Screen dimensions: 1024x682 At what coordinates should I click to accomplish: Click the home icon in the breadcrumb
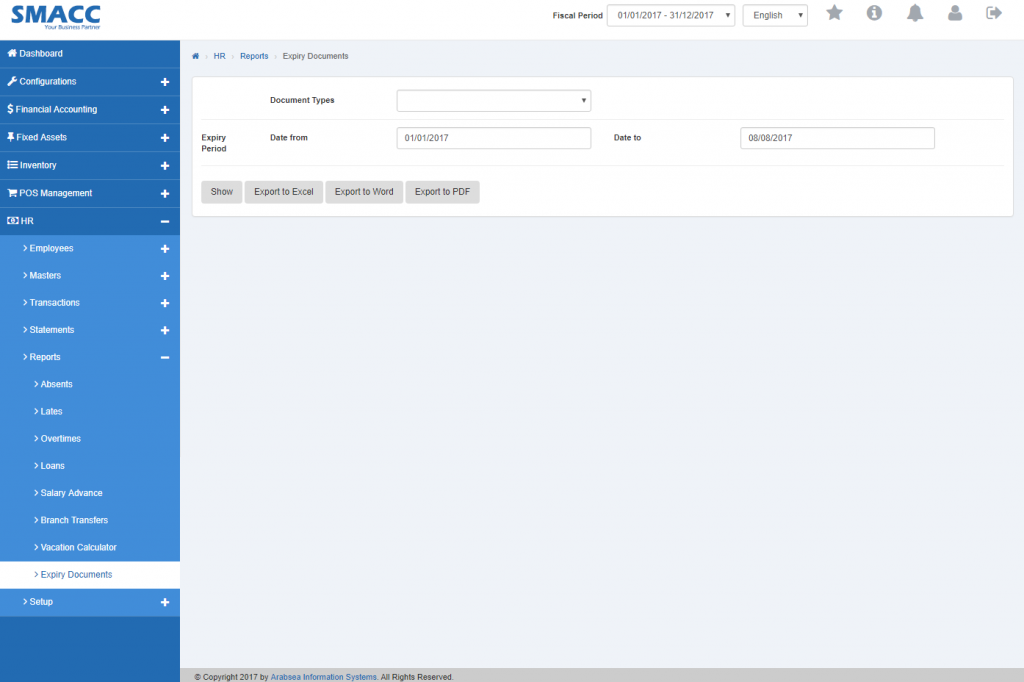(195, 56)
